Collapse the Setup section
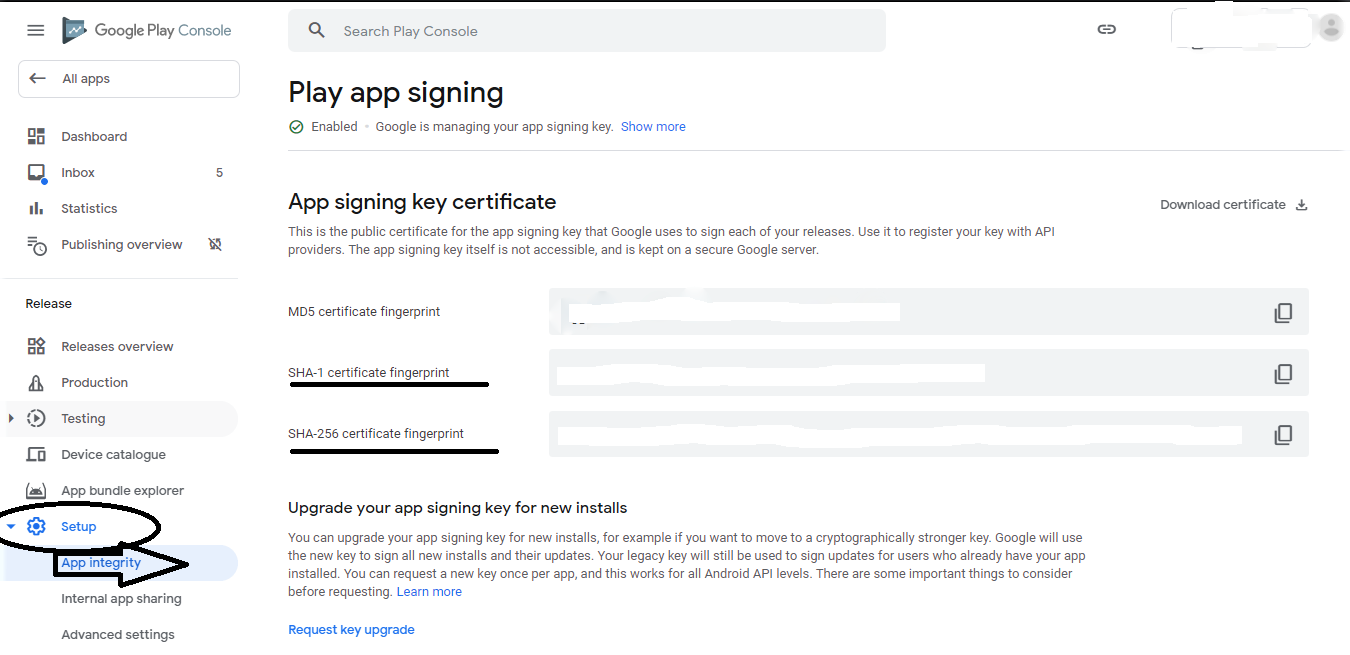The height and width of the screenshot is (655, 1350). 11,527
